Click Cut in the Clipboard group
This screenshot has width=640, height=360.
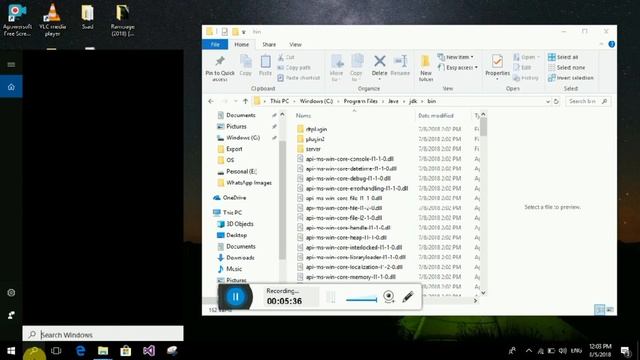tap(286, 57)
